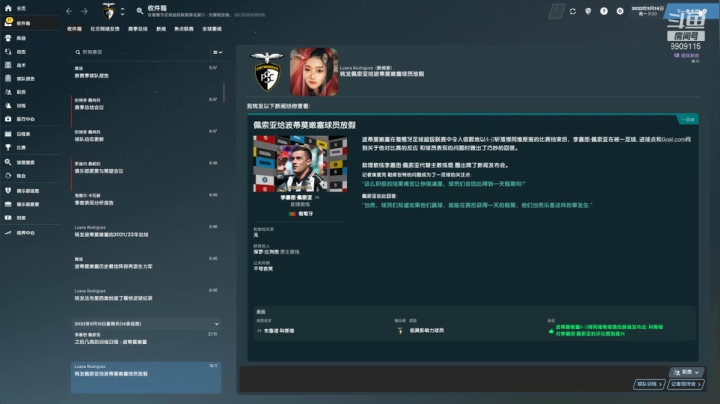Open the inbox filter dropdown beside search
The height and width of the screenshot is (404, 720).
tap(218, 52)
